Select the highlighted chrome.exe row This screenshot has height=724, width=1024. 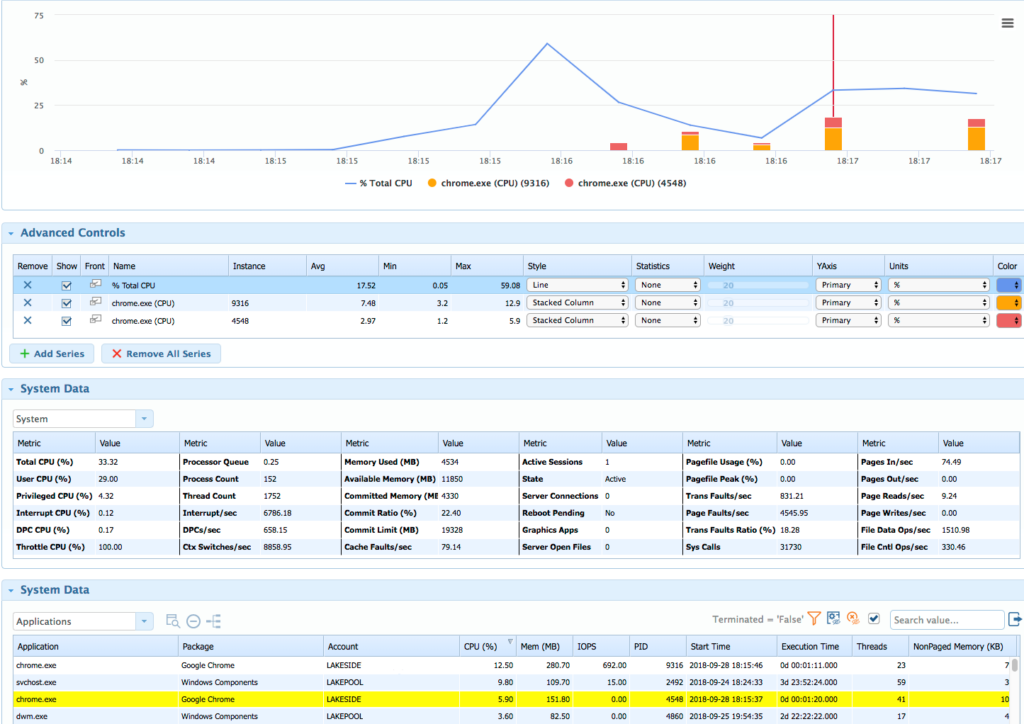(x=95, y=699)
